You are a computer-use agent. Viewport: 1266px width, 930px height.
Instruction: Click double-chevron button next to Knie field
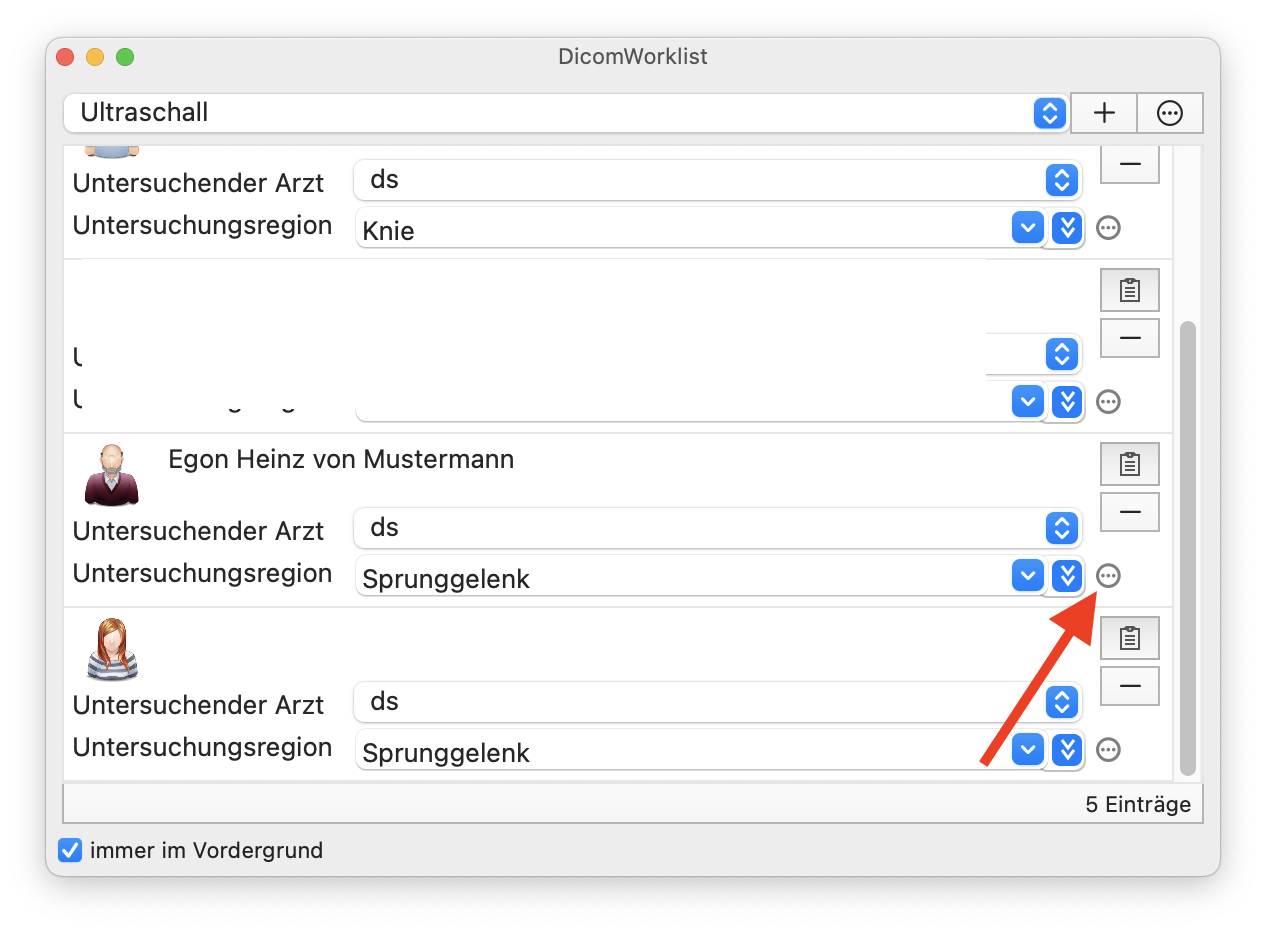1068,228
